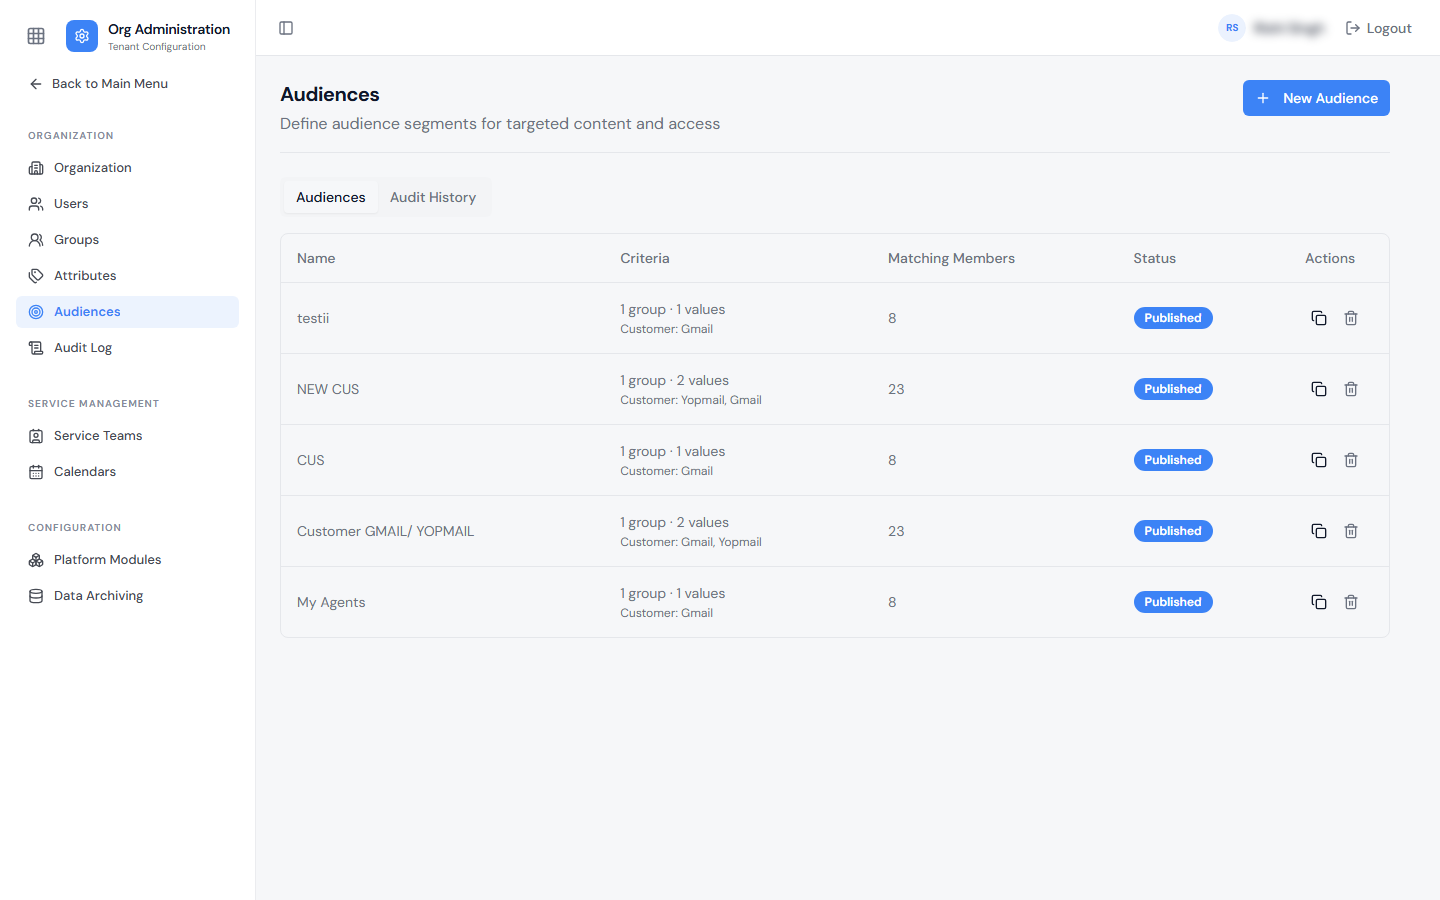The height and width of the screenshot is (900, 1440).
Task: Delete the NEW CUS audience
Action: [x=1351, y=389]
